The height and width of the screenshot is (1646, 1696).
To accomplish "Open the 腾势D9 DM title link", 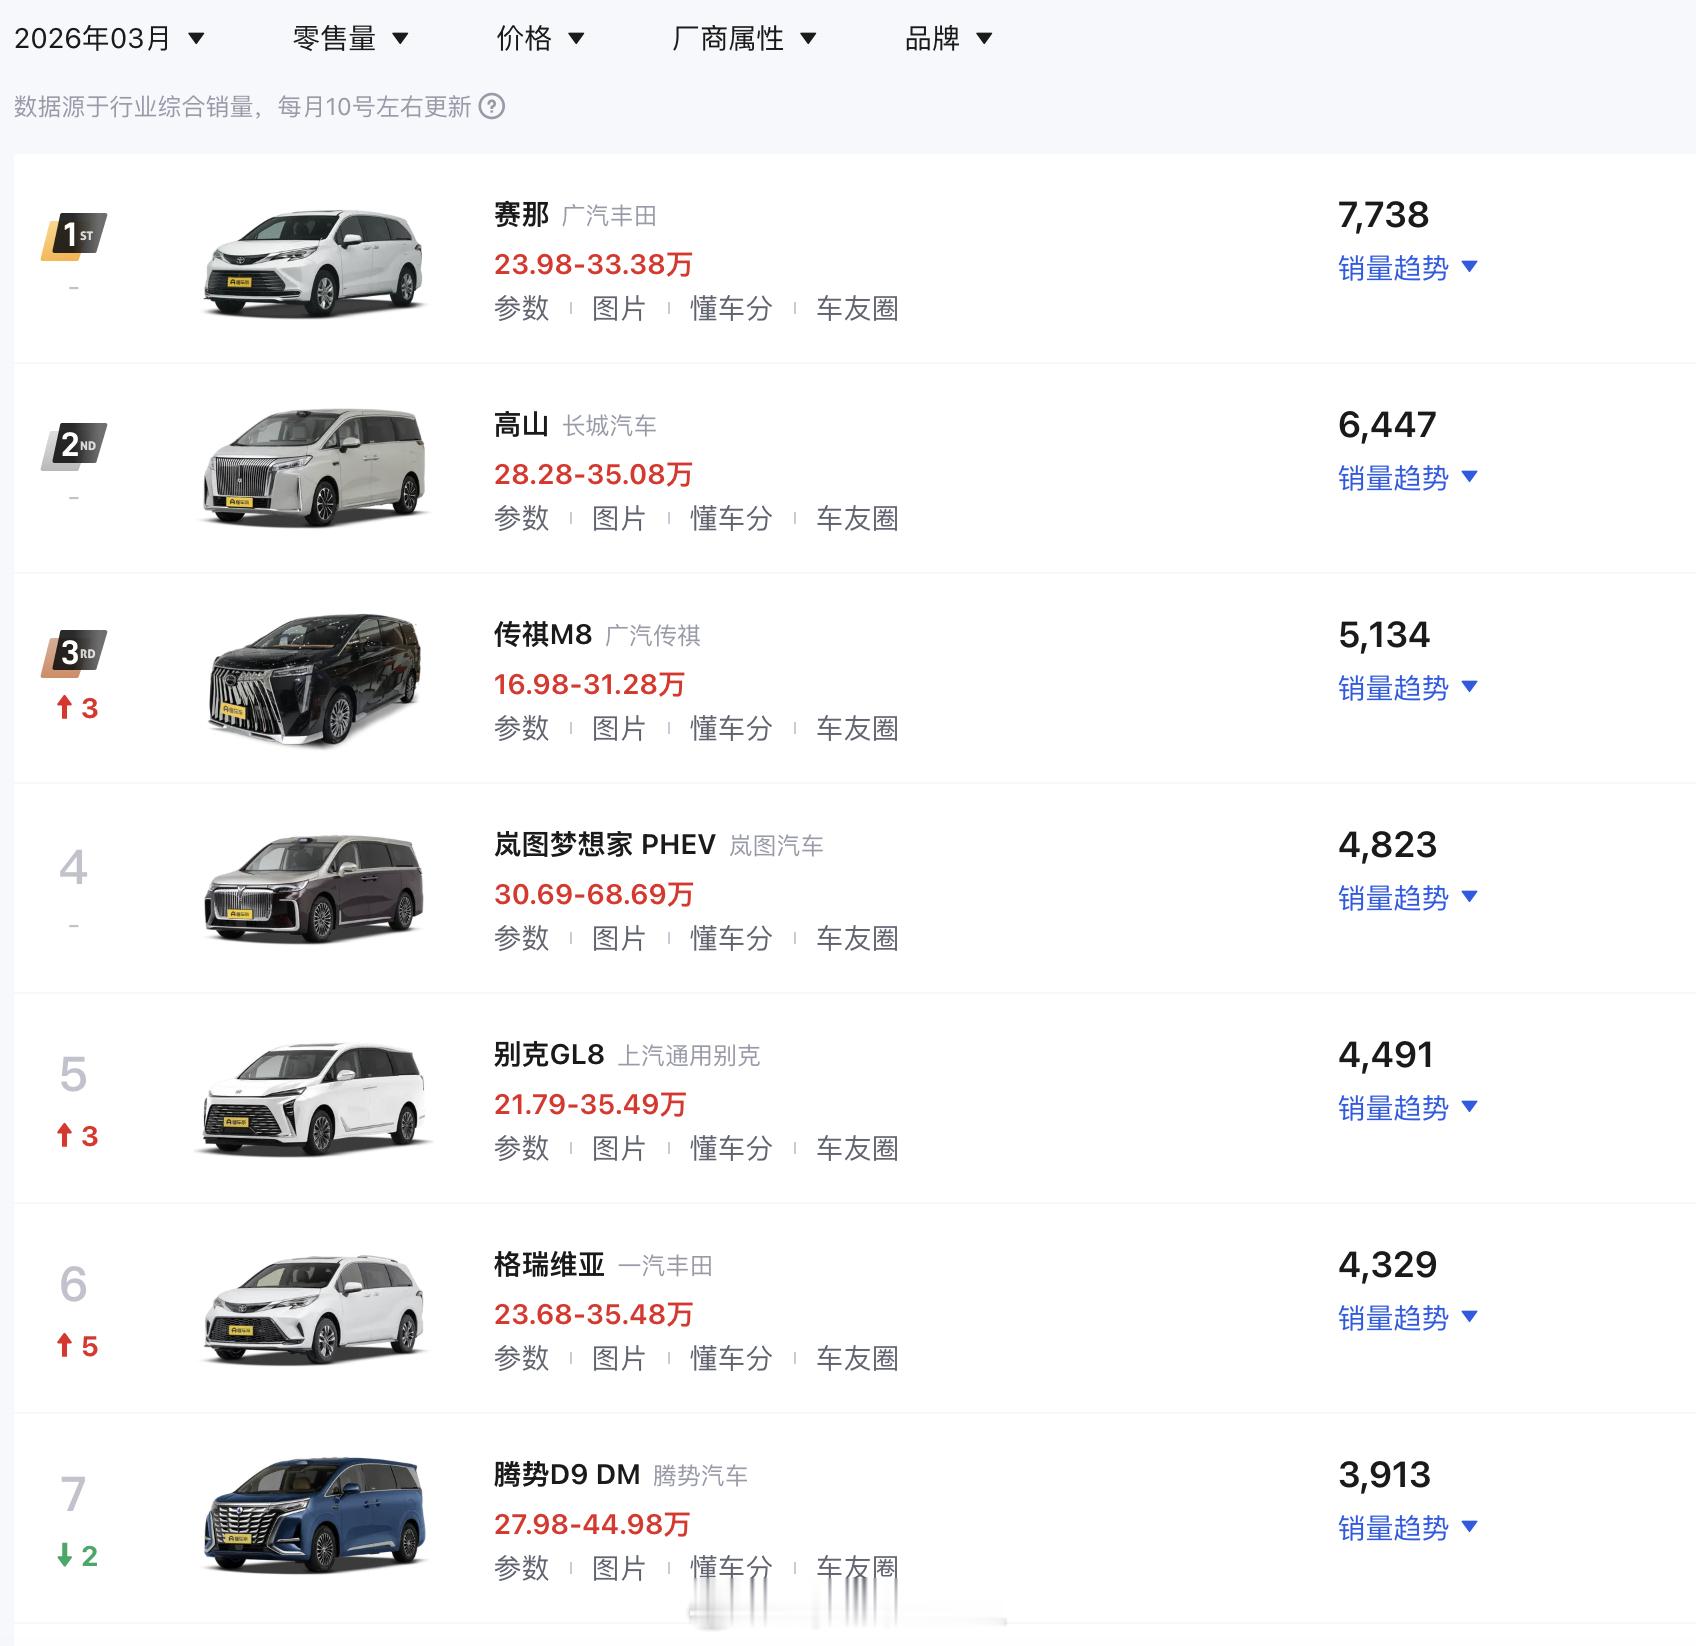I will [567, 1475].
